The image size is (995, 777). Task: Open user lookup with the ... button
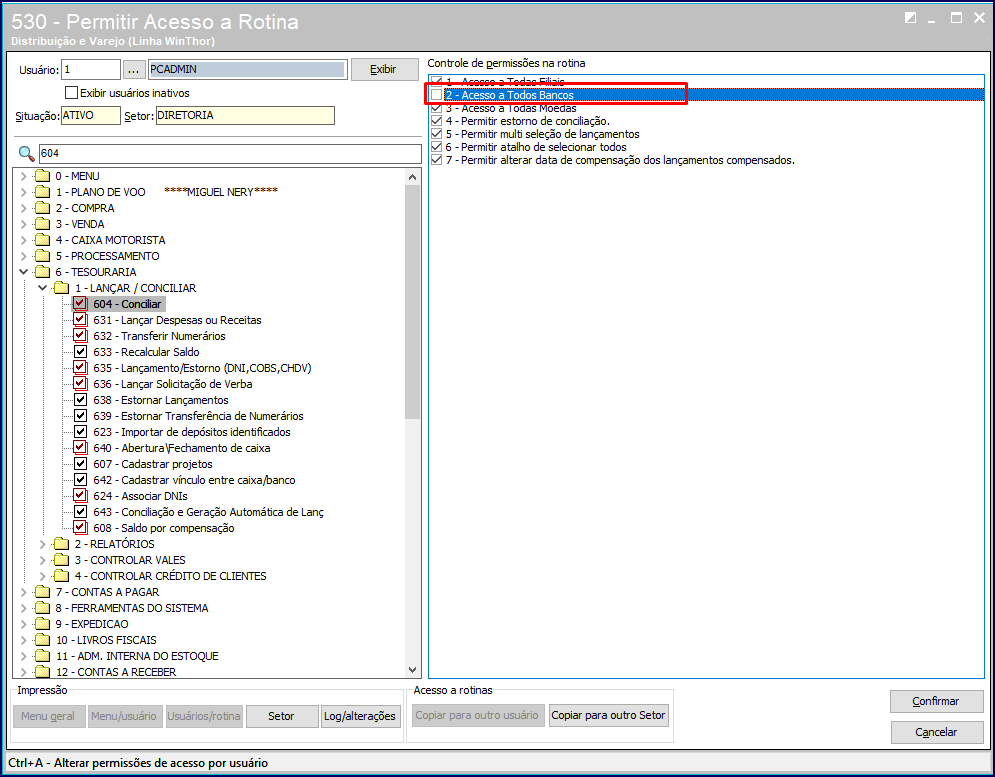pyautogui.click(x=134, y=69)
